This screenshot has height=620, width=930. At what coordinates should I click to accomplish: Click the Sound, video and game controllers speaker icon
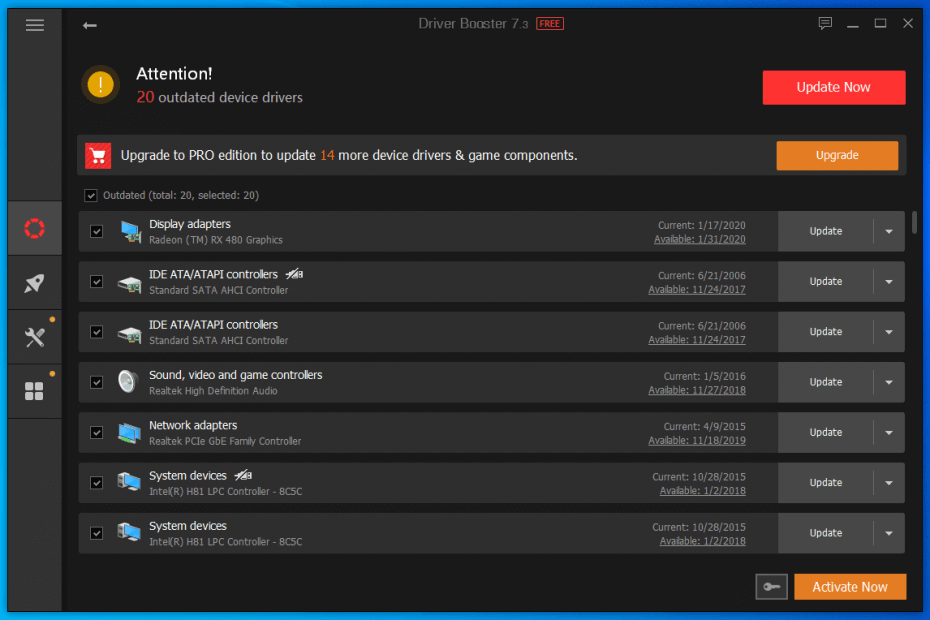pos(128,381)
